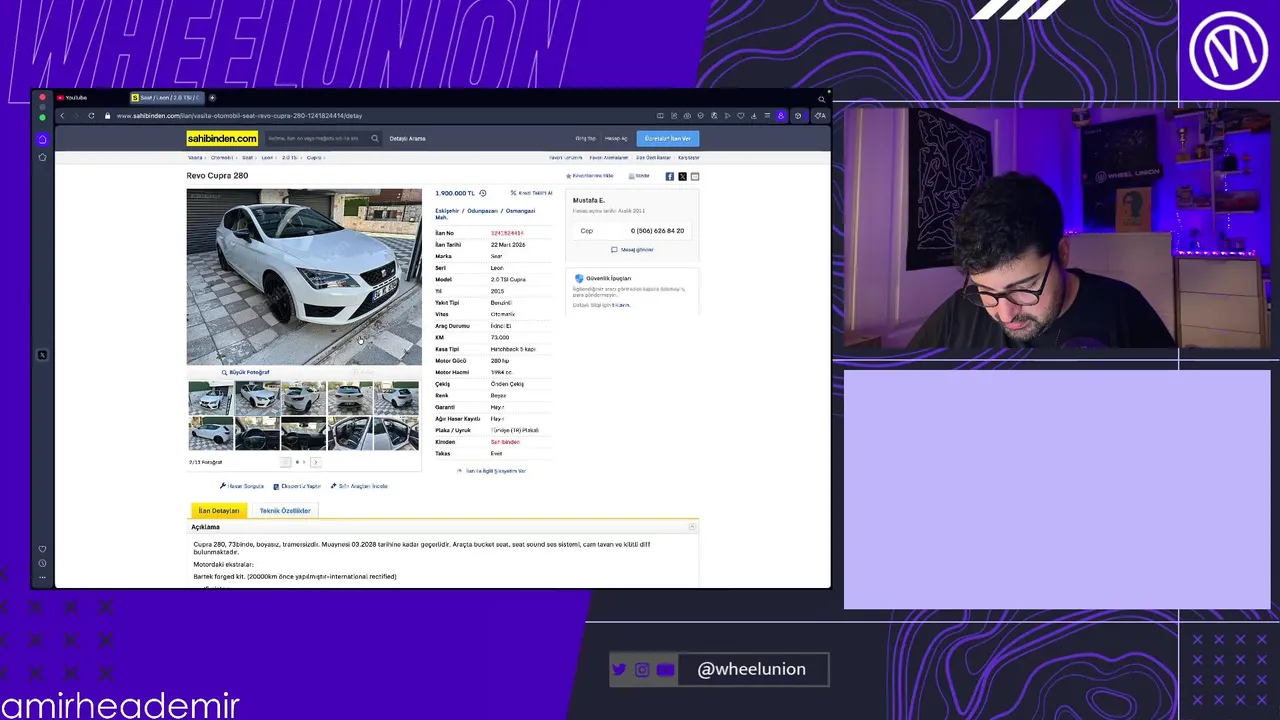Go to previous photo thumbnails page arrow
The width and height of the screenshot is (1280, 720).
(x=285, y=462)
